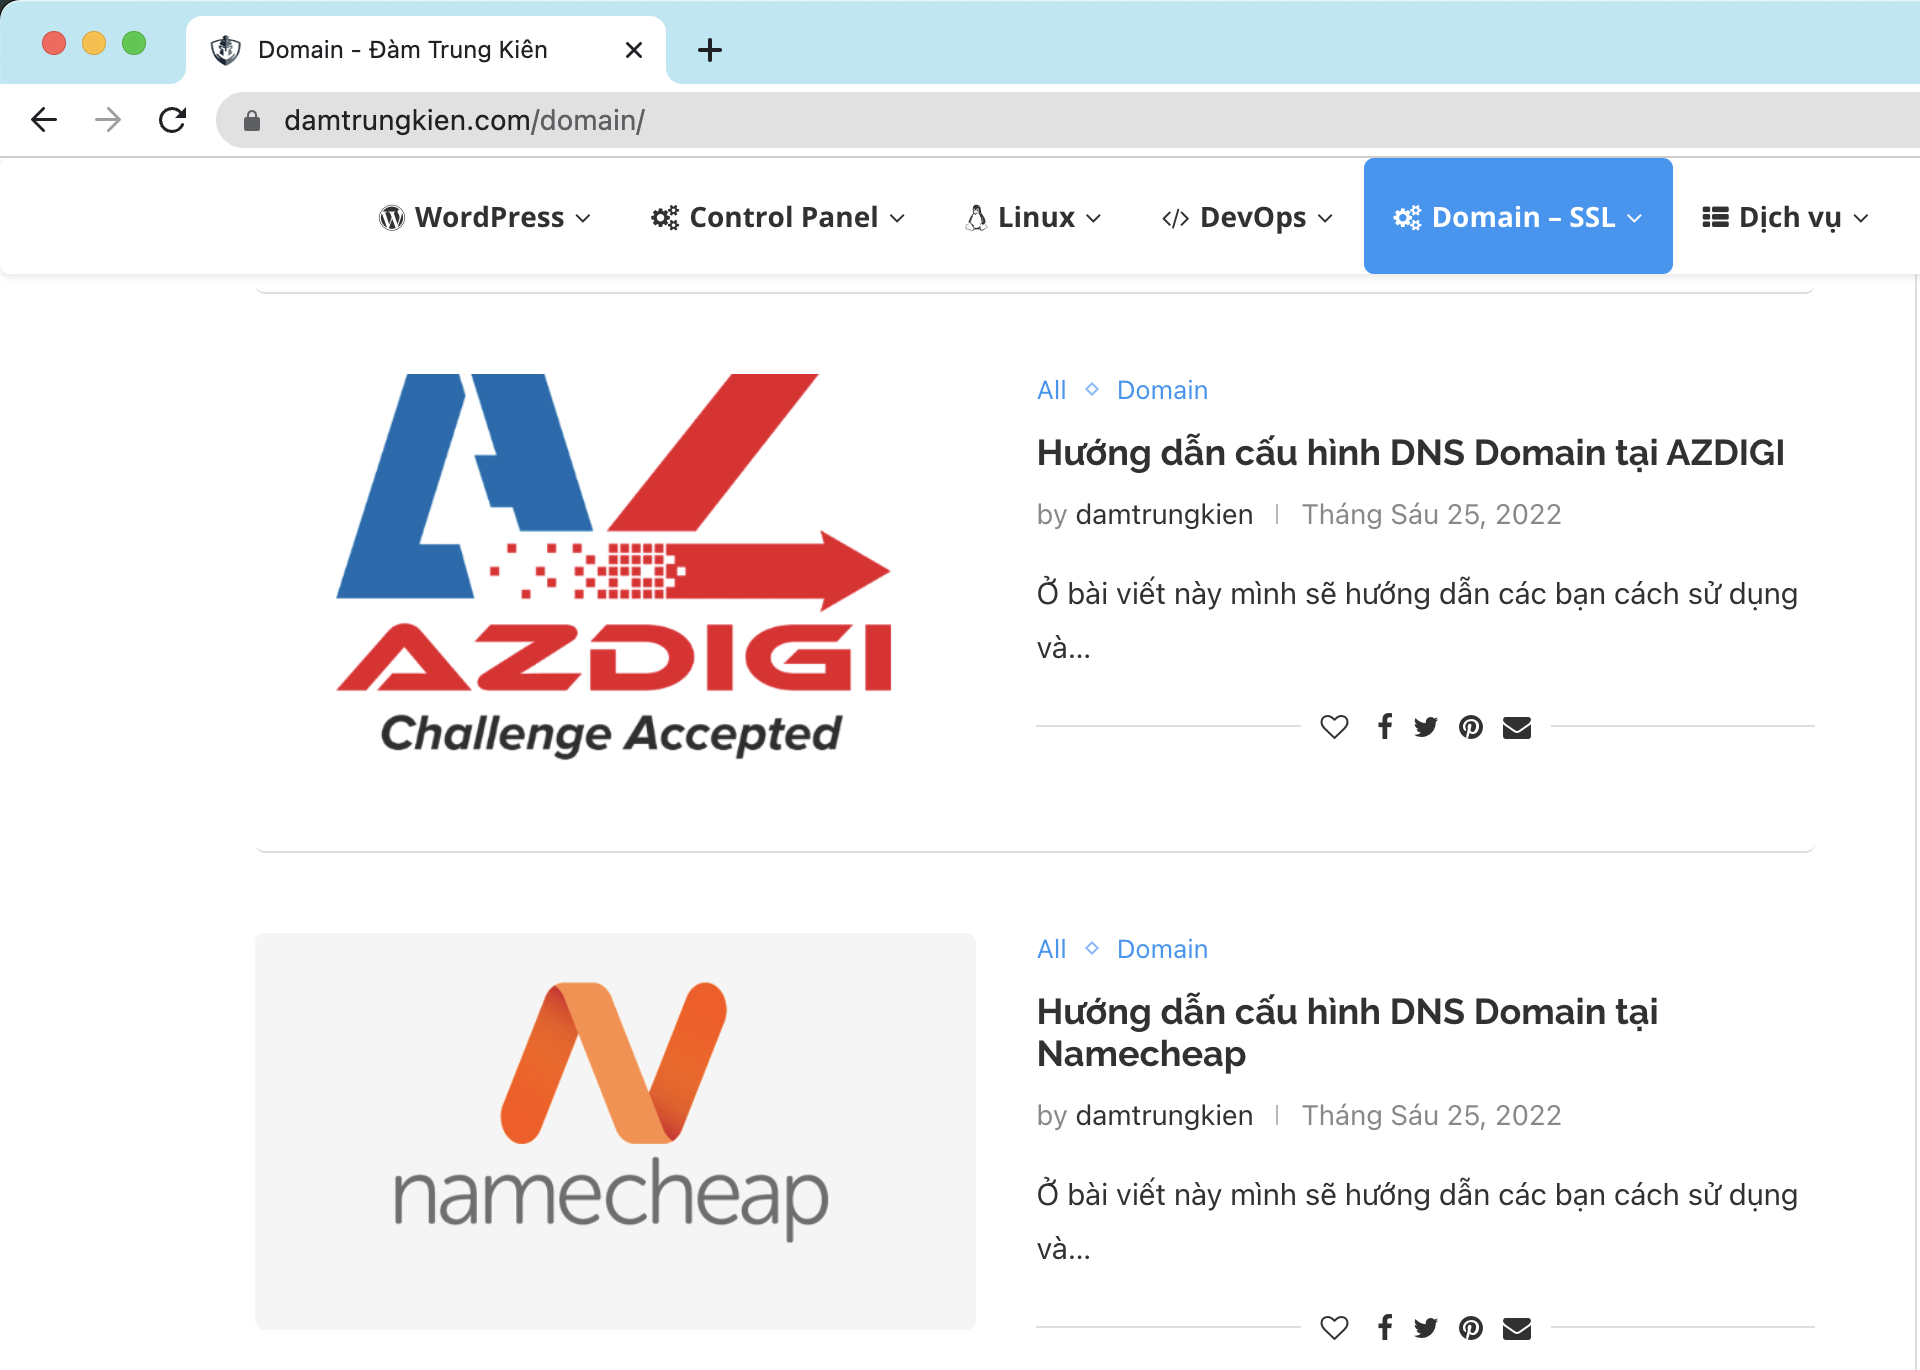Pin the Namecheap post on Pinterest
This screenshot has height=1370, width=1920.
click(1471, 1328)
